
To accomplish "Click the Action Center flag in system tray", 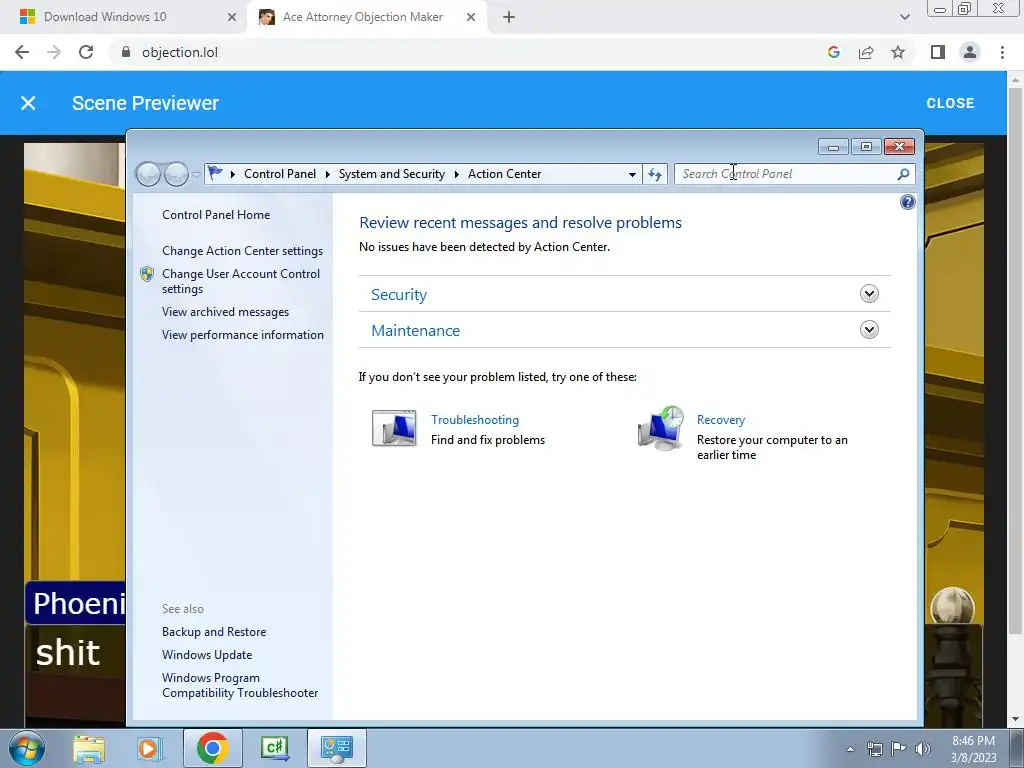I will [x=899, y=749].
